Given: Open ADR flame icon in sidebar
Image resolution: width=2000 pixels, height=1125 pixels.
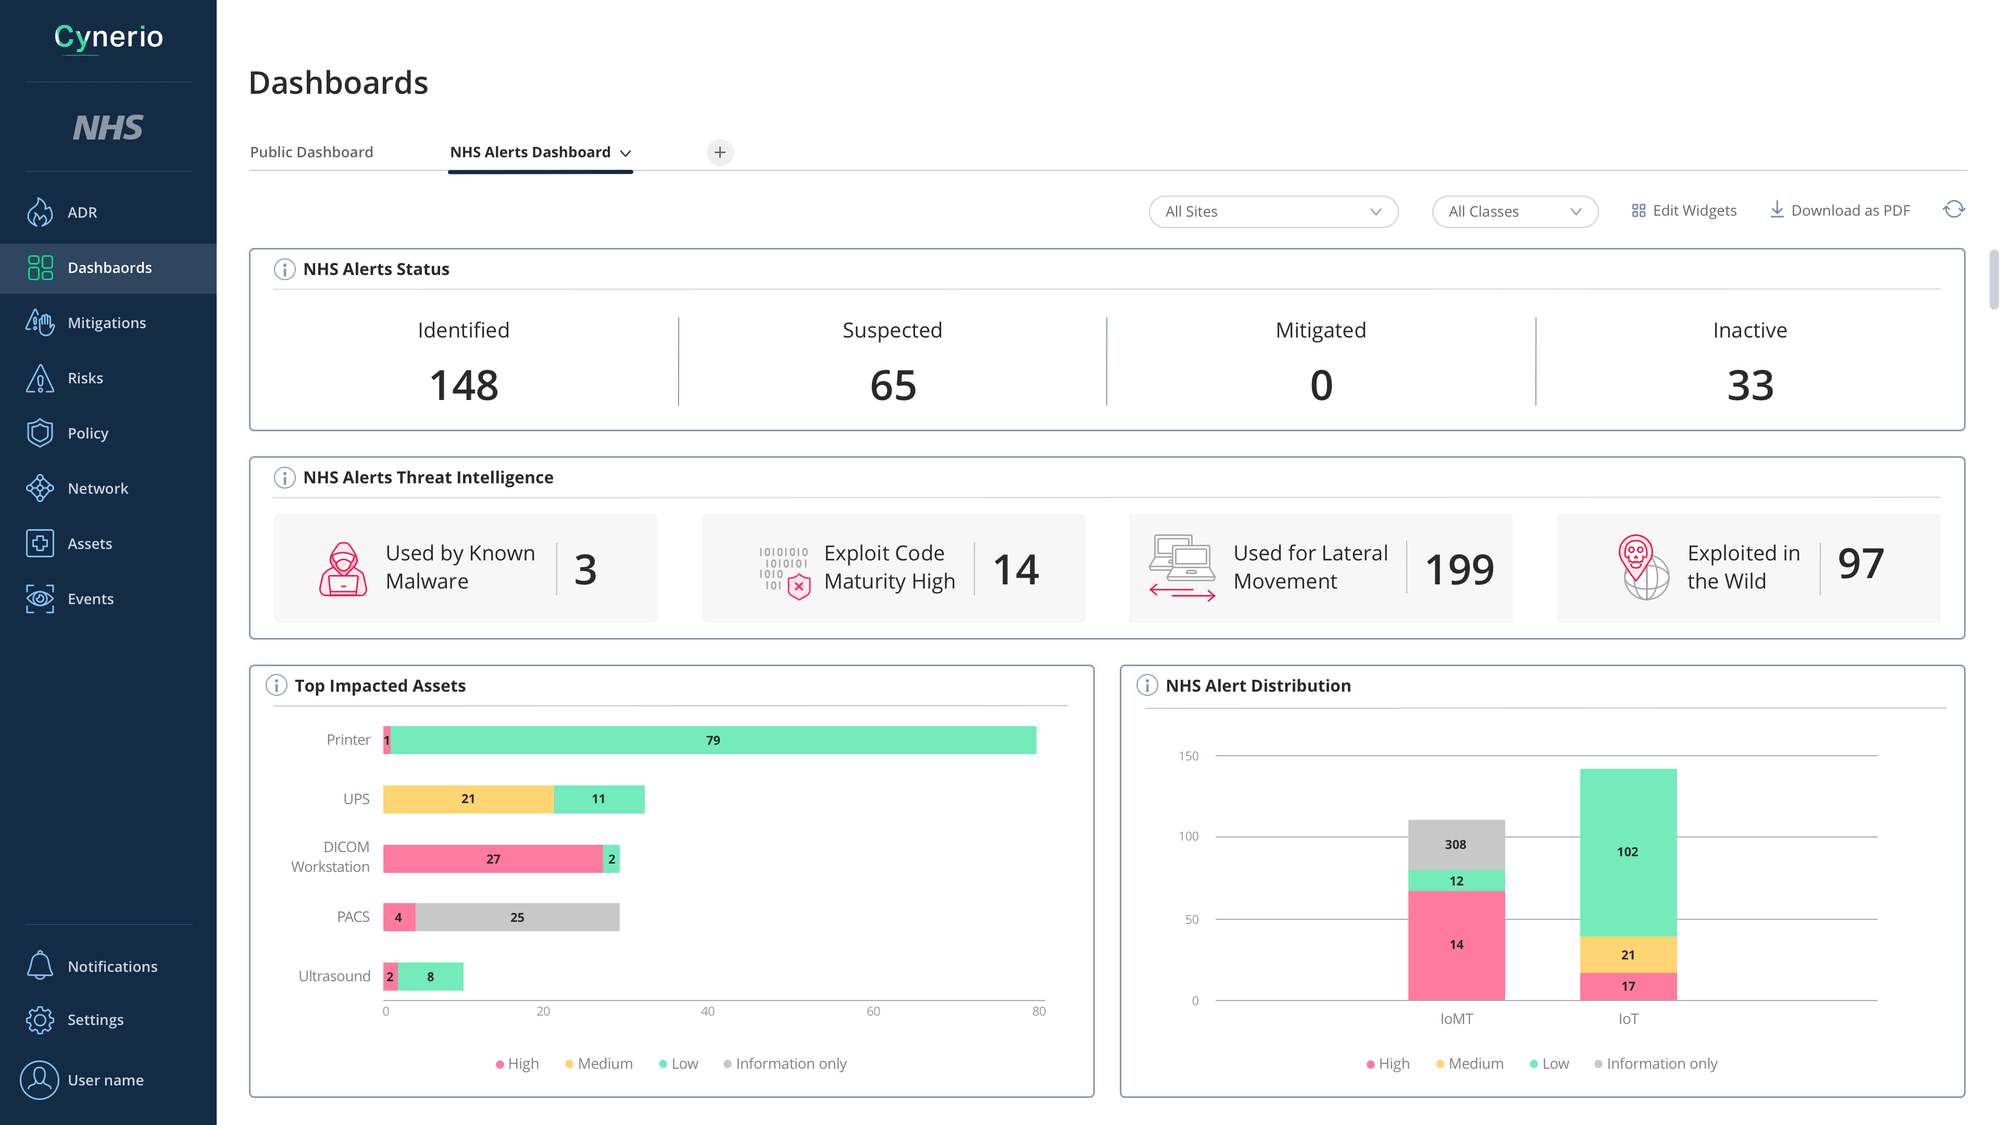Looking at the screenshot, I should coord(40,212).
